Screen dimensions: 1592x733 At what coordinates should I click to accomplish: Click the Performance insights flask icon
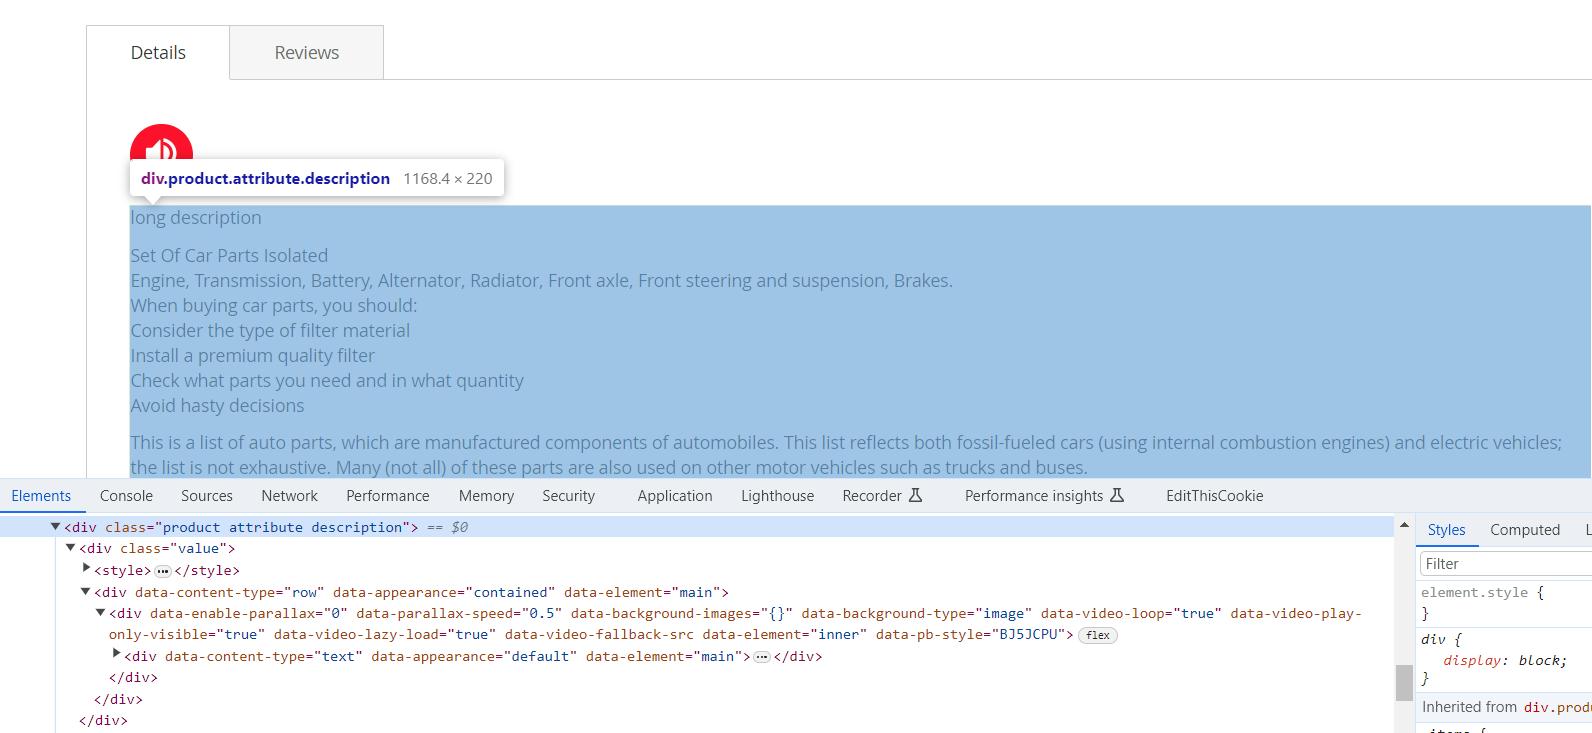point(1118,496)
